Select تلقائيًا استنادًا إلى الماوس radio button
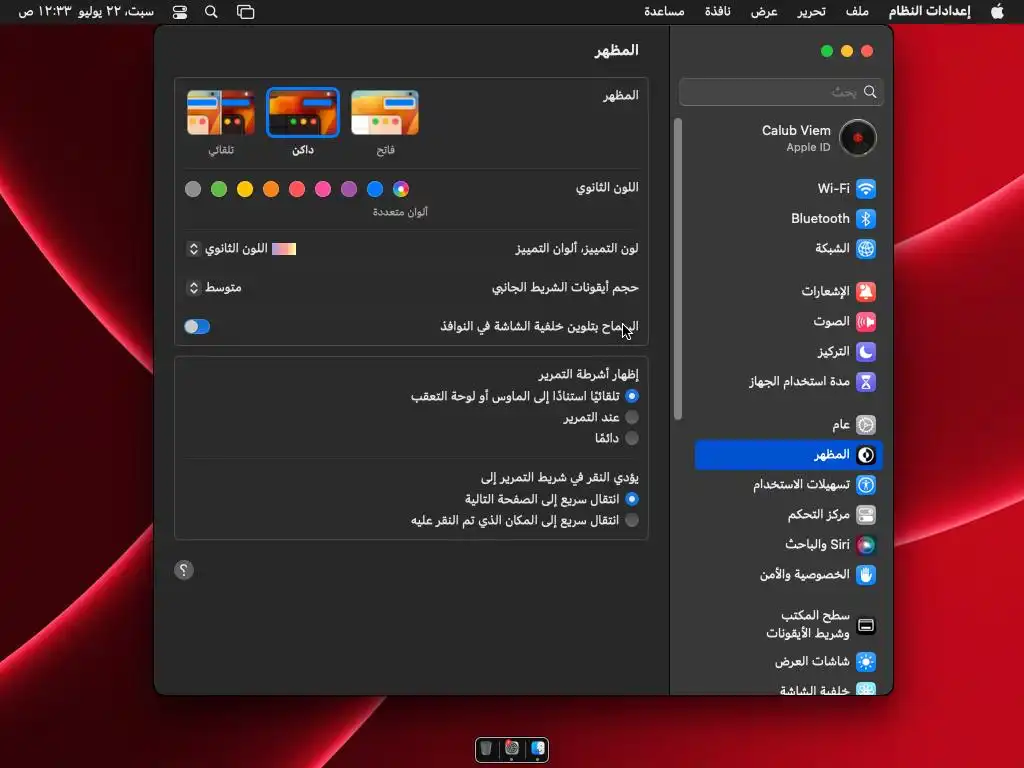The width and height of the screenshot is (1024, 768). (632, 396)
